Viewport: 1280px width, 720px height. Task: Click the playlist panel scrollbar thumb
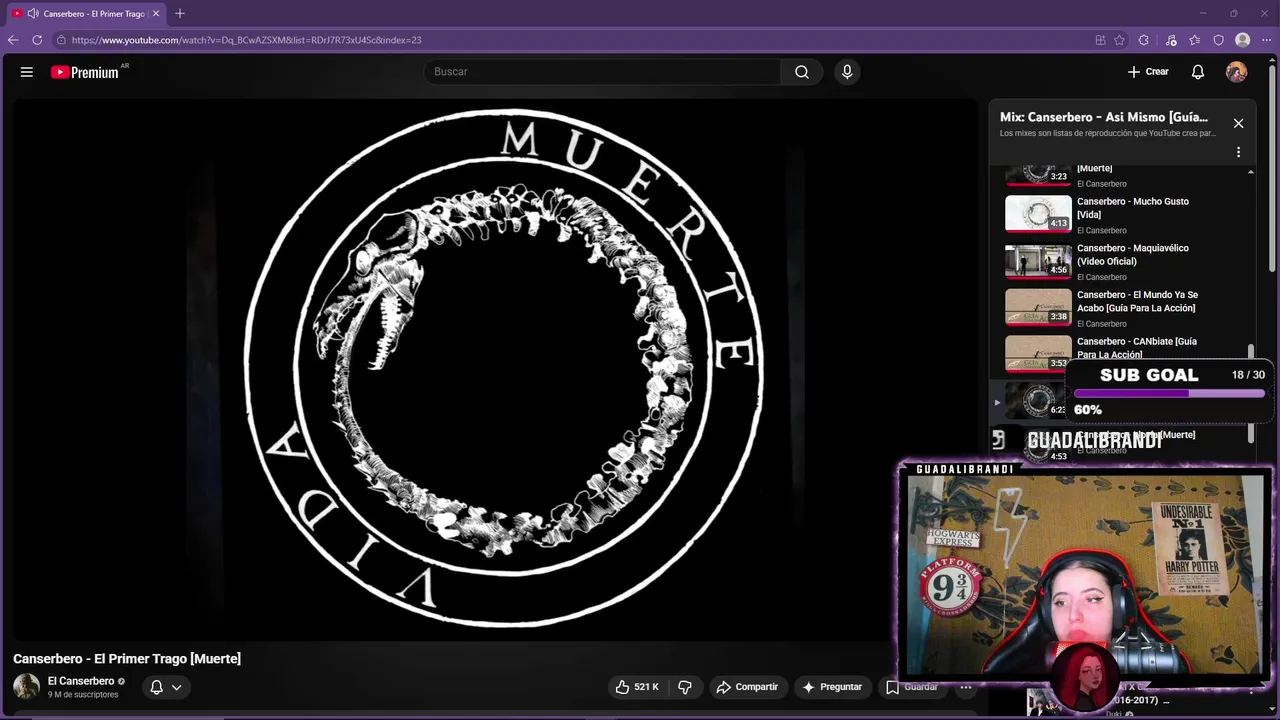tap(1250, 395)
